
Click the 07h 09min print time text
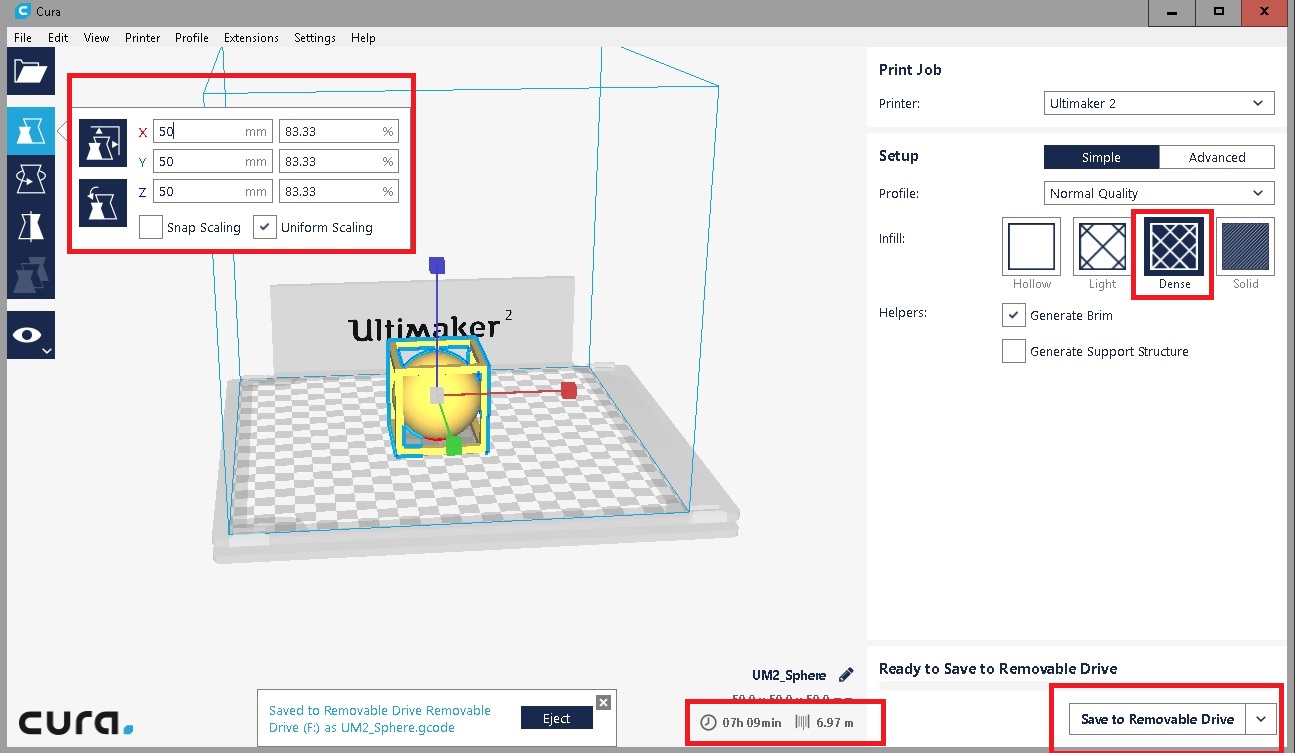point(752,722)
